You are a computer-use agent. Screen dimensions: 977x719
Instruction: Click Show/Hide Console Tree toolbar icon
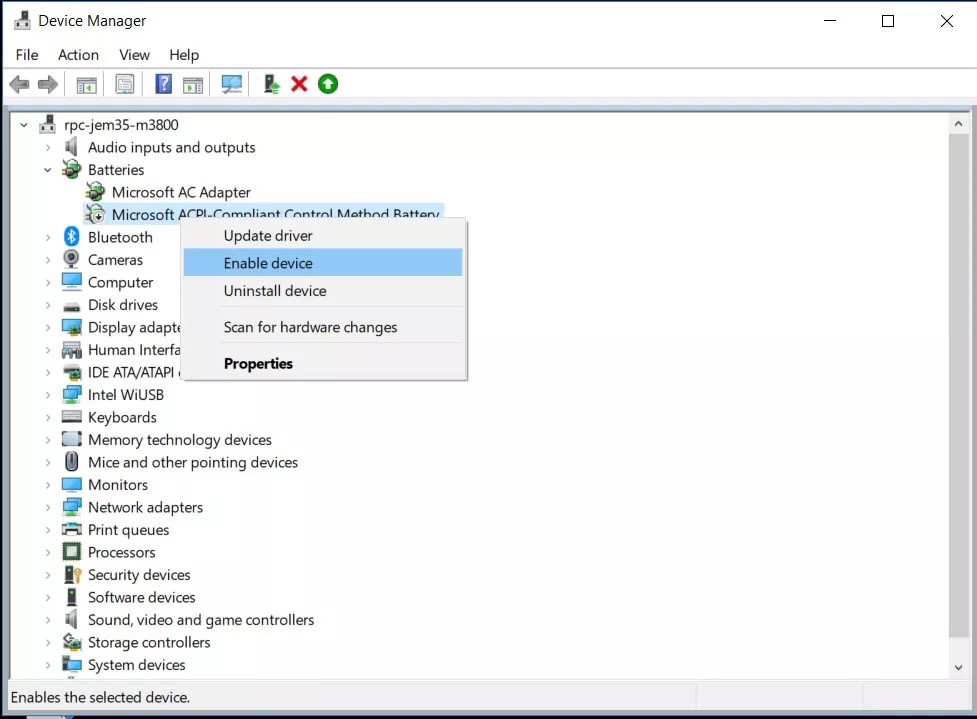pos(87,84)
